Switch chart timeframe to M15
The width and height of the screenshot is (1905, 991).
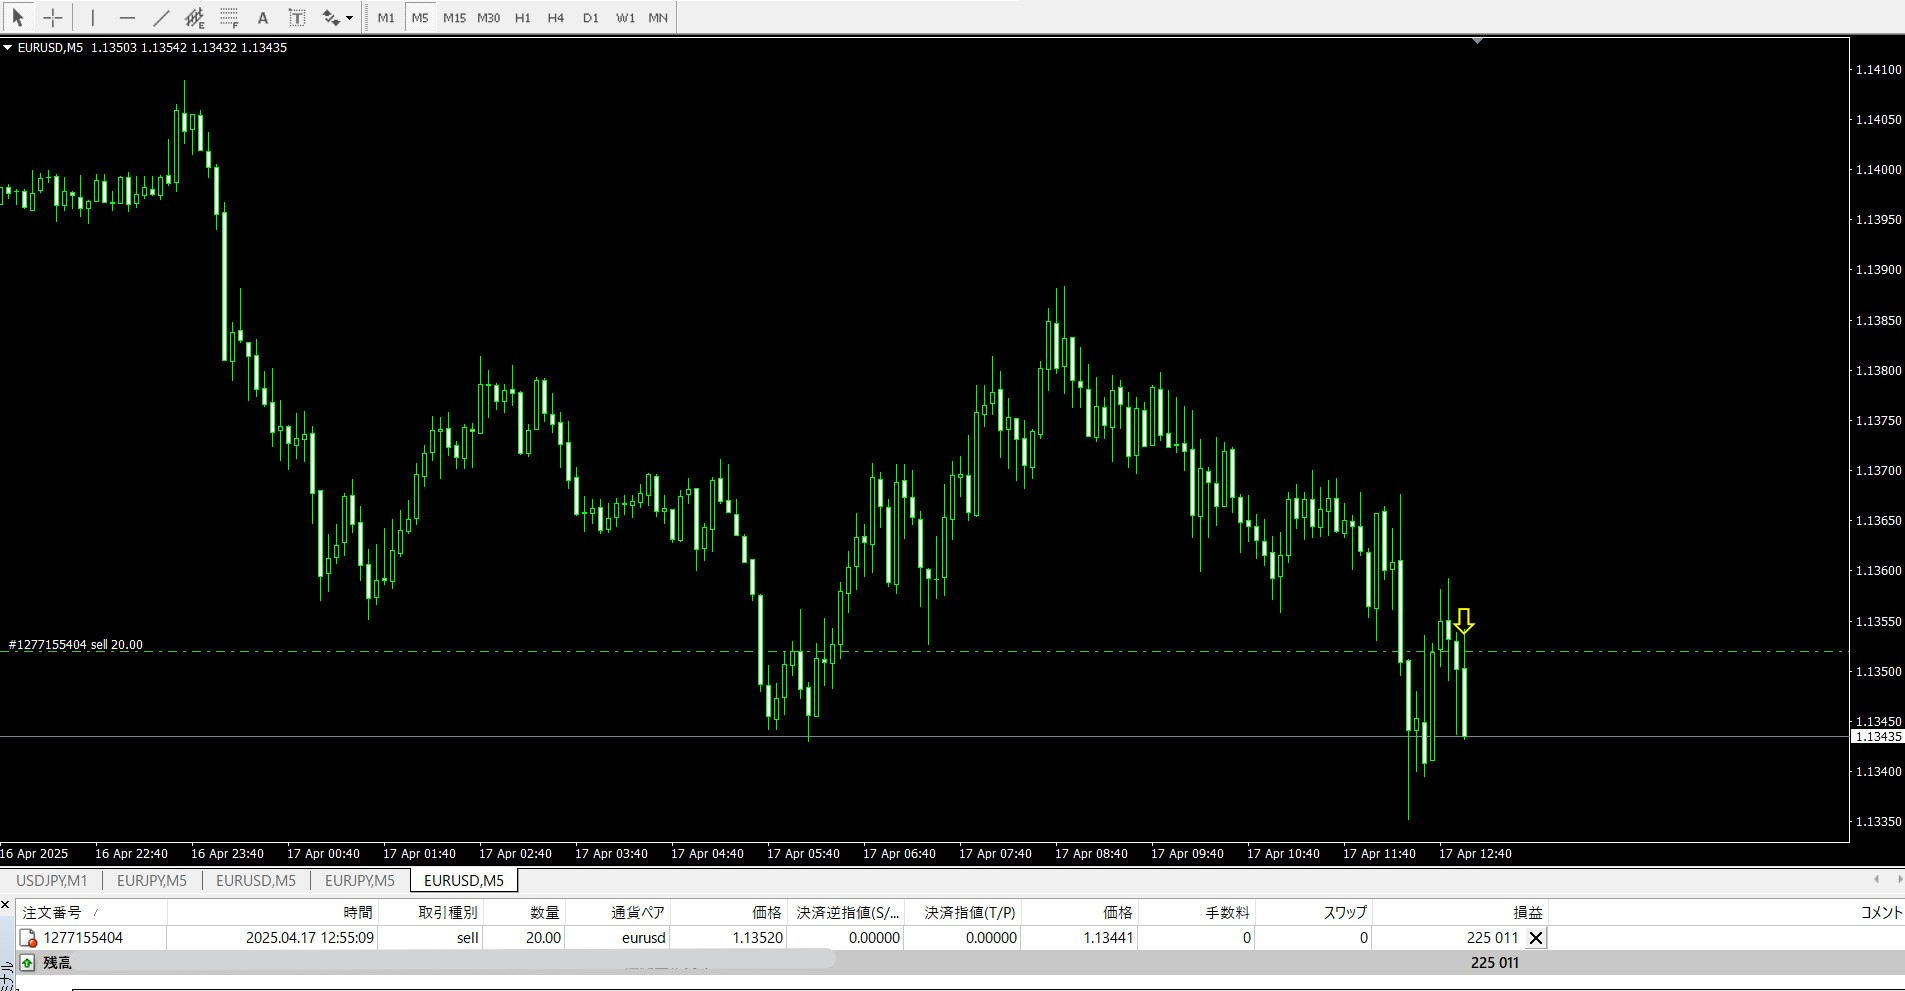[454, 17]
